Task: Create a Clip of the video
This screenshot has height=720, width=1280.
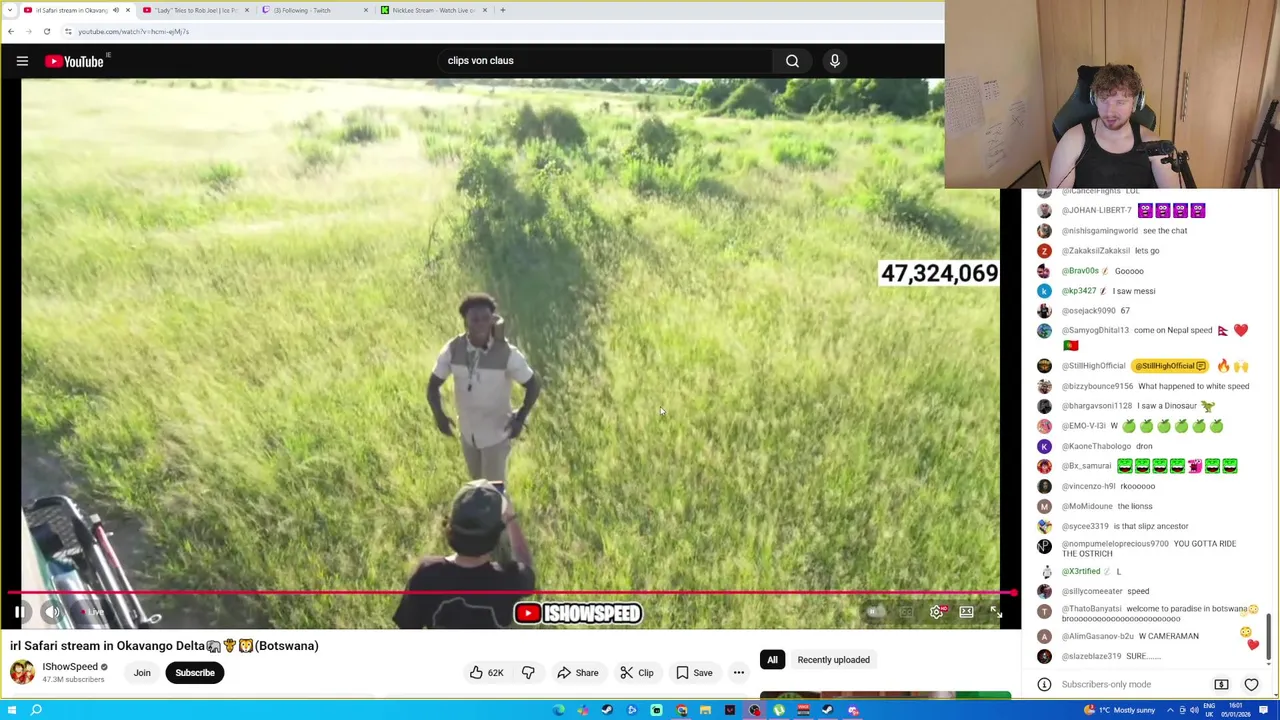Action: (x=636, y=673)
